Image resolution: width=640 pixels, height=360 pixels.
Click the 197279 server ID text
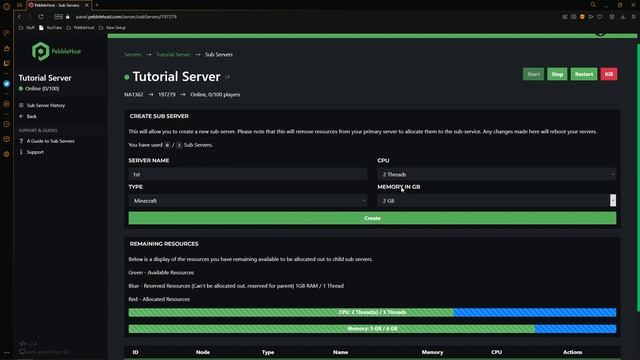[167, 94]
